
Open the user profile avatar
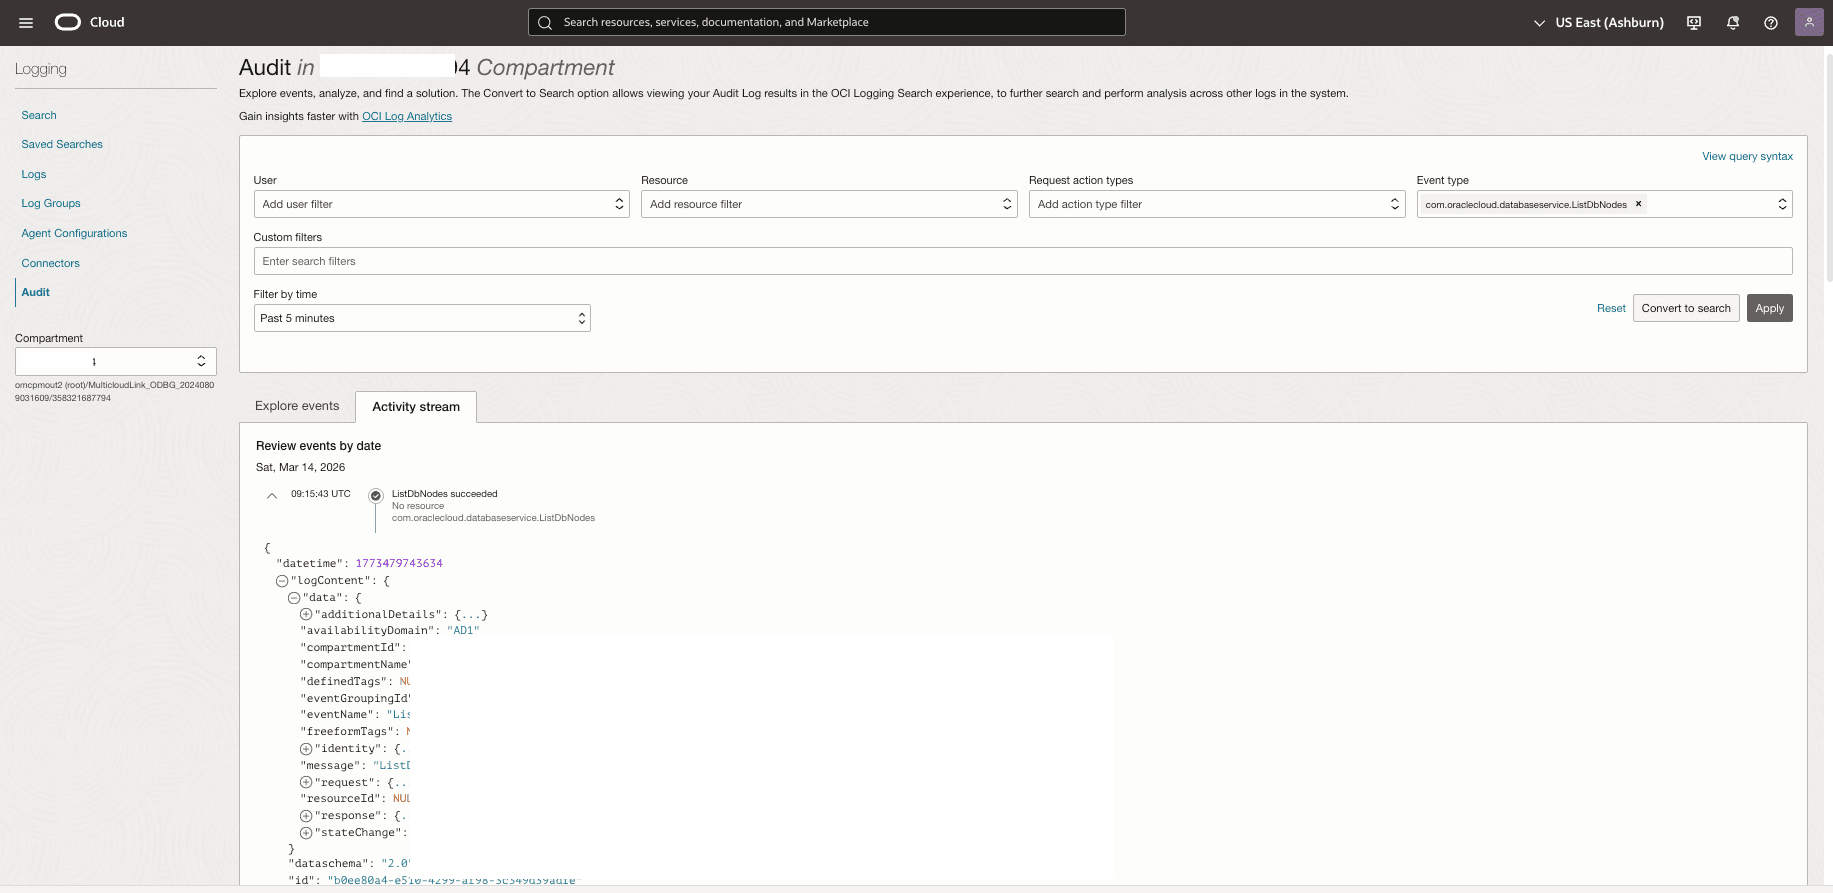(1809, 22)
